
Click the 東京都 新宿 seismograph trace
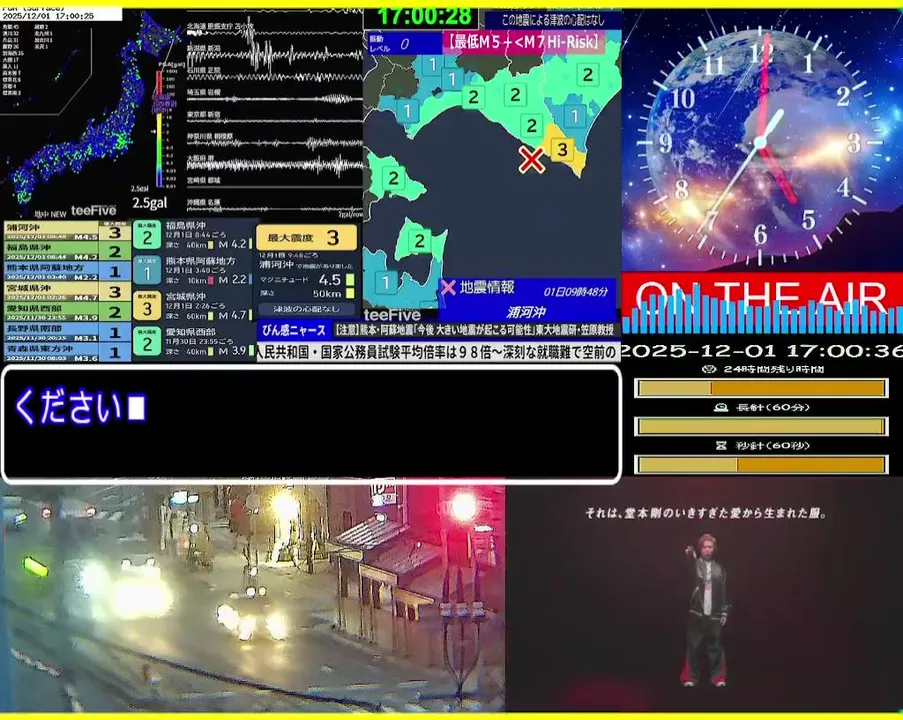[275, 119]
